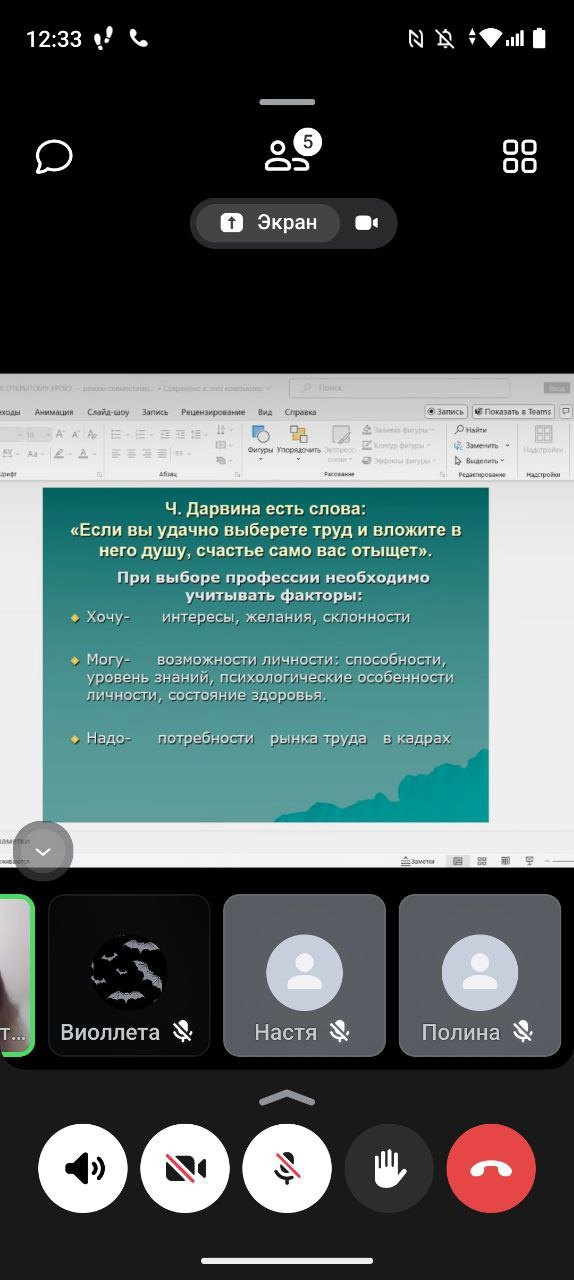Open the call chat bubble
This screenshot has width=574, height=1280.
[x=54, y=156]
